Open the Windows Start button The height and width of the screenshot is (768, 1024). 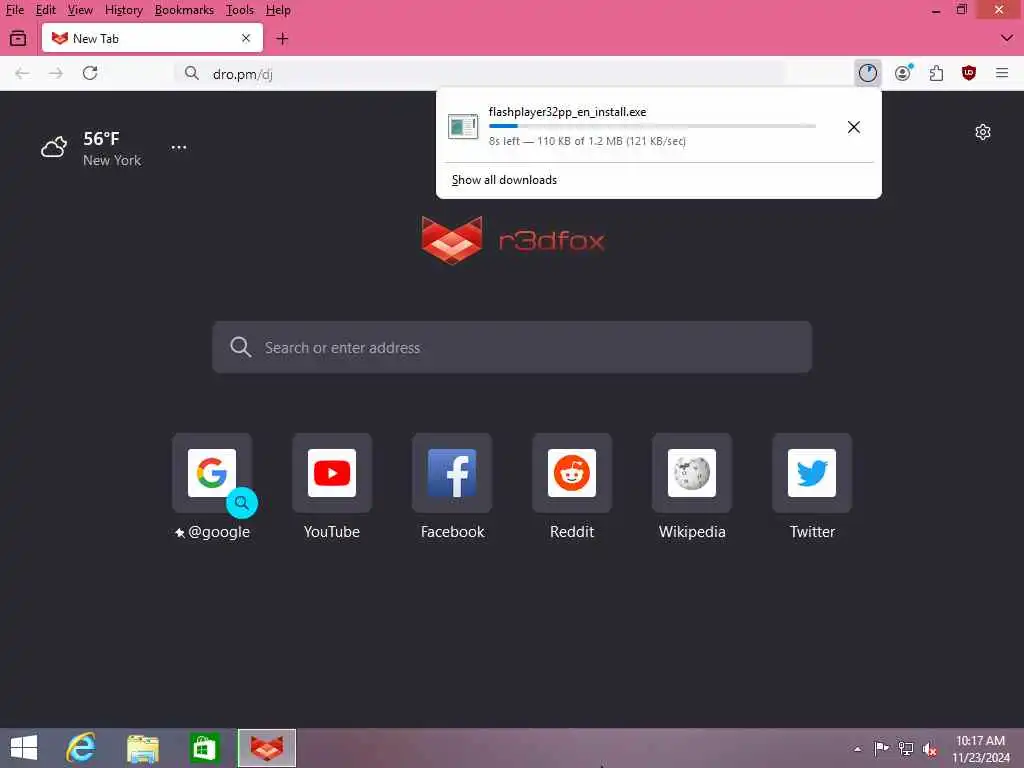[24, 748]
